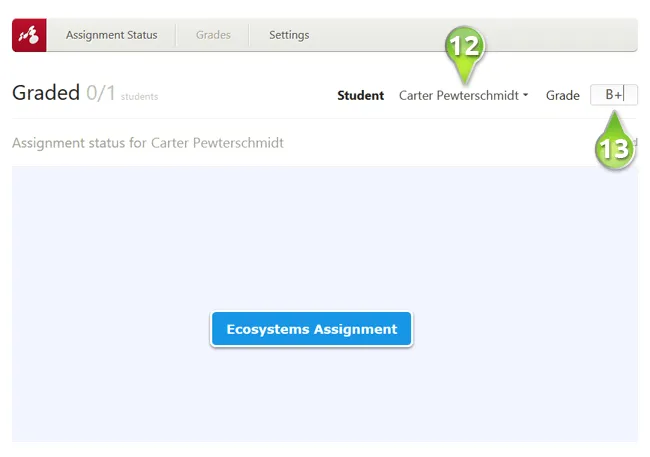Switch to the Grades tab

click(213, 35)
